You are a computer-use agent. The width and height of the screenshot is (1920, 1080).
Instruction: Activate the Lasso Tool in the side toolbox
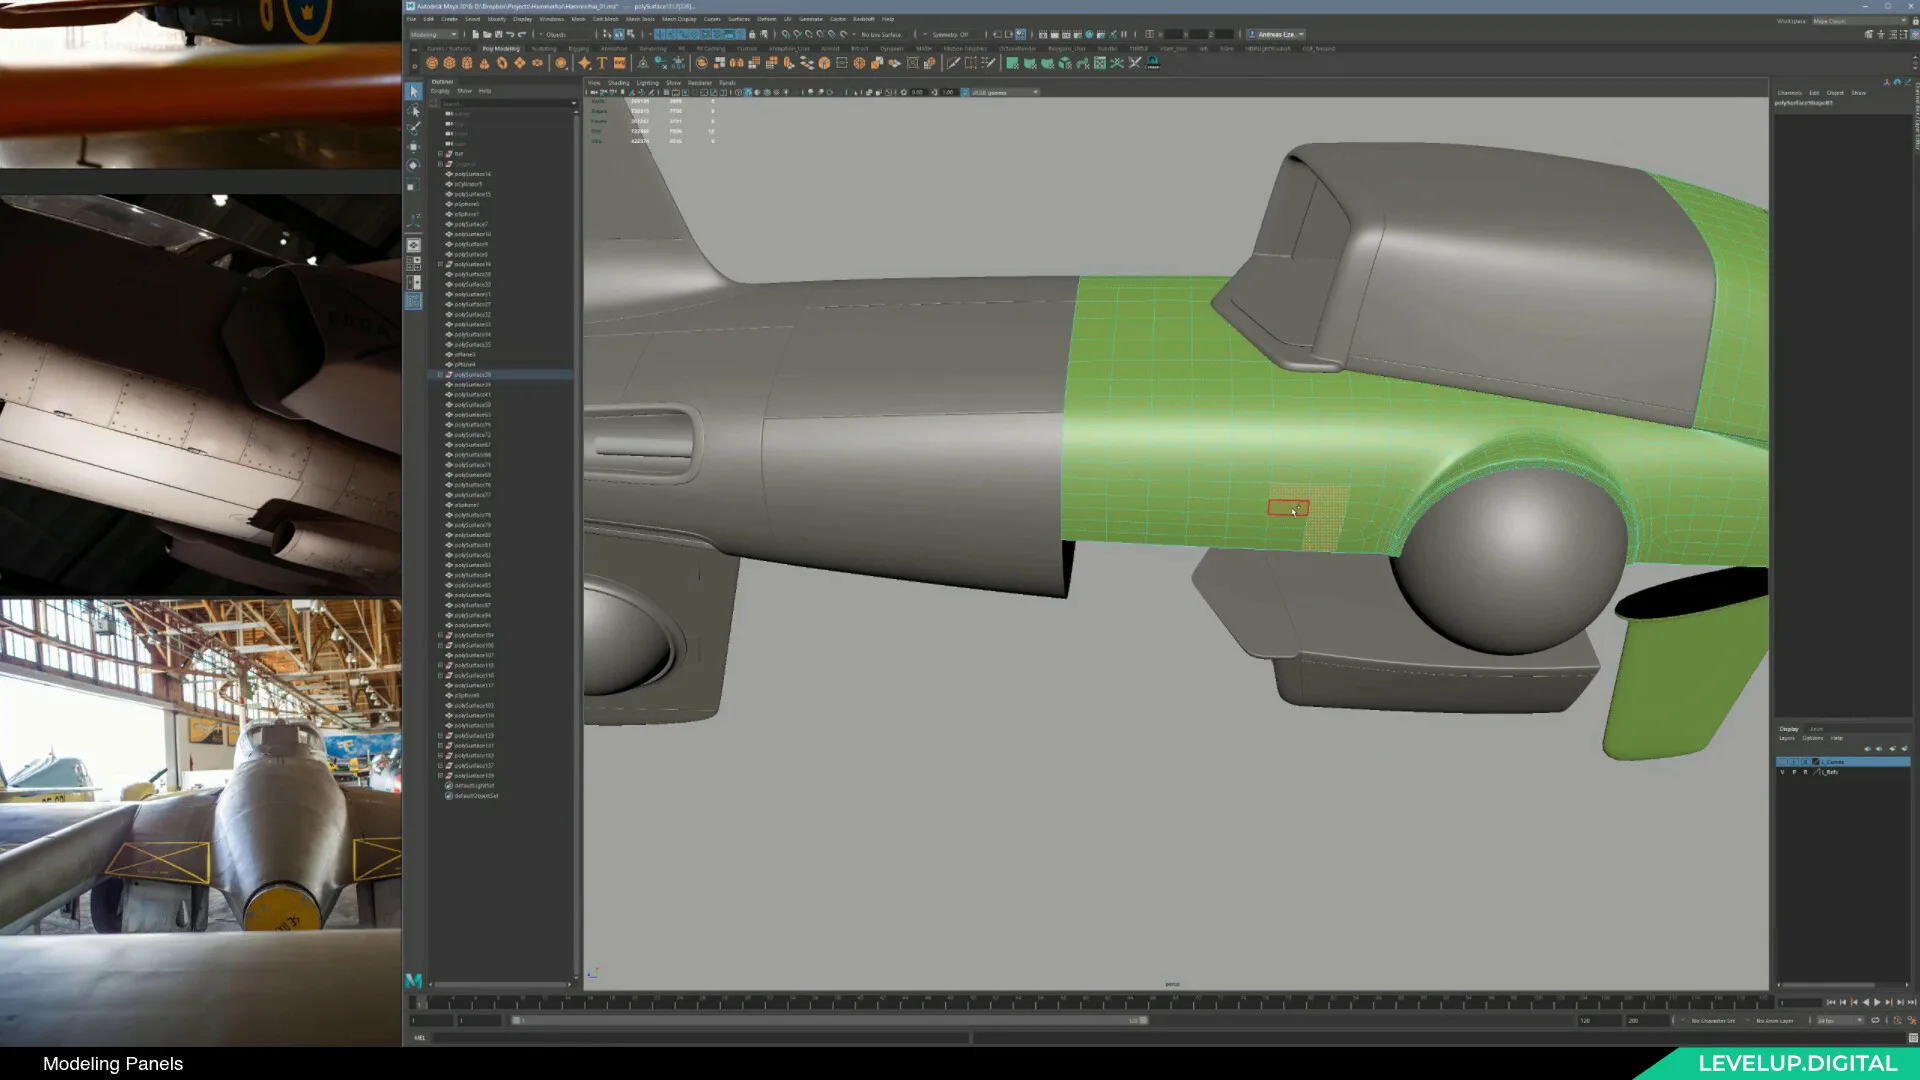click(x=413, y=112)
